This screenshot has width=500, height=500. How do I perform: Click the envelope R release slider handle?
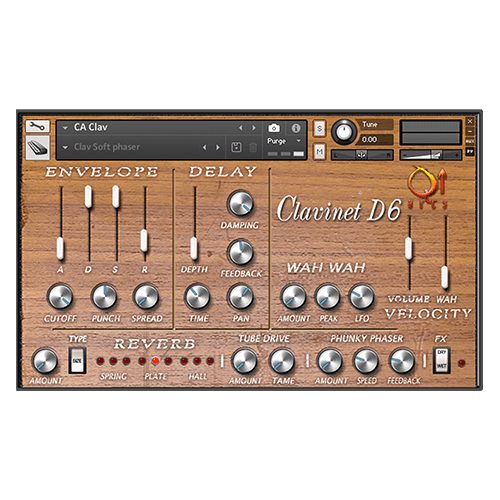point(144,240)
